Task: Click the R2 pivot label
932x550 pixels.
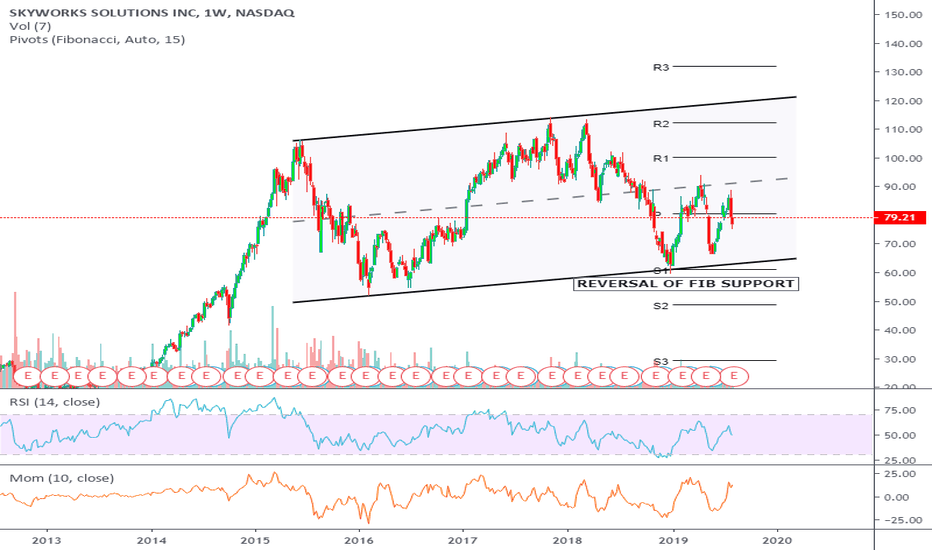Action: [661, 124]
